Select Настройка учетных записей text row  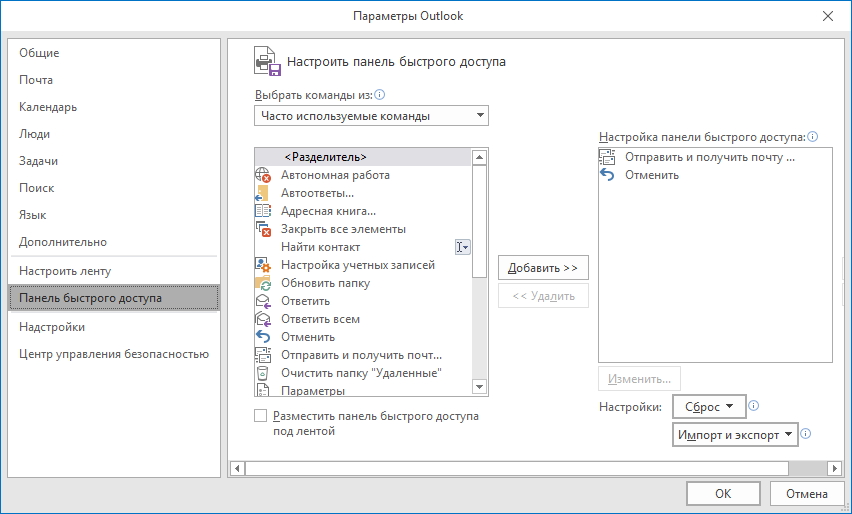358,265
